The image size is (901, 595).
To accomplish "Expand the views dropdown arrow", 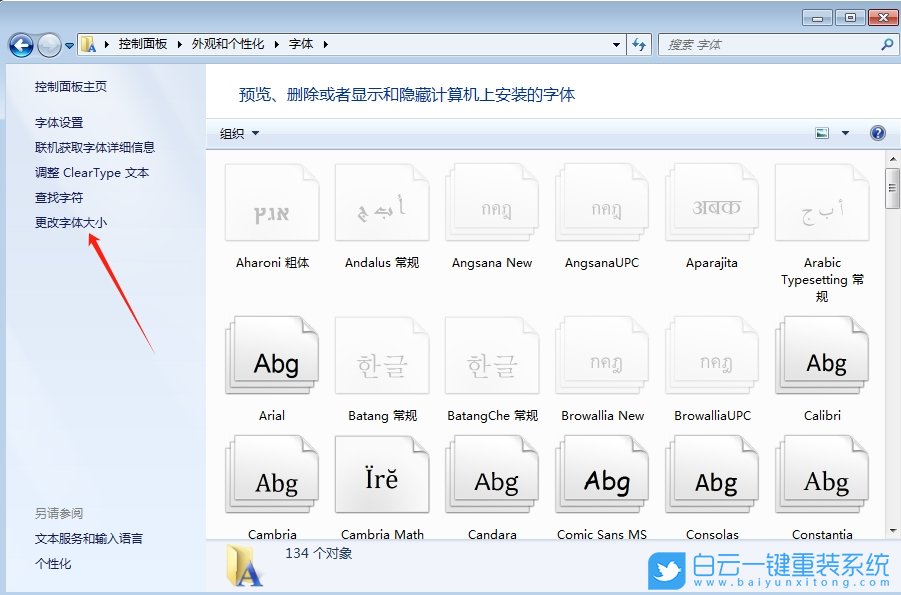I will point(843,132).
